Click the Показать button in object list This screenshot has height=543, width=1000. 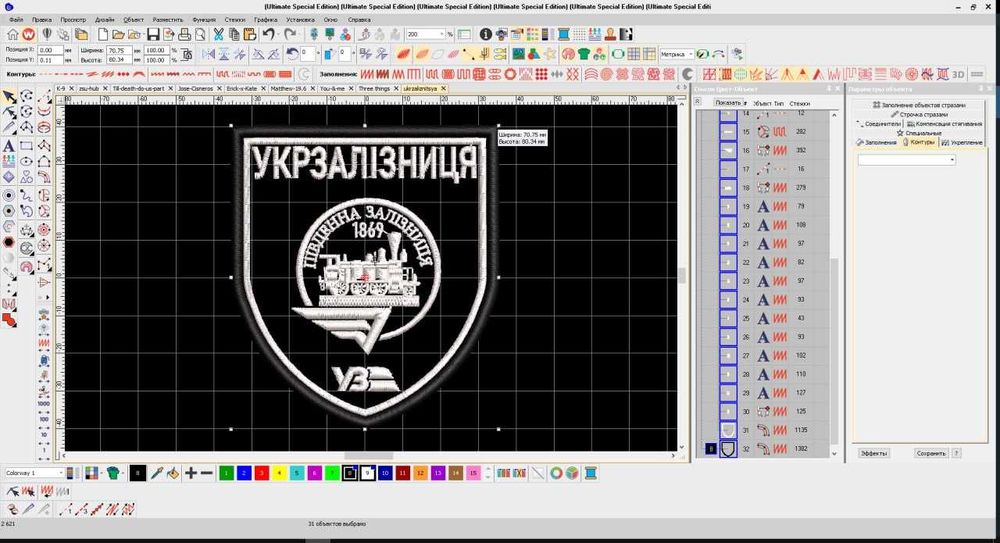[728, 103]
